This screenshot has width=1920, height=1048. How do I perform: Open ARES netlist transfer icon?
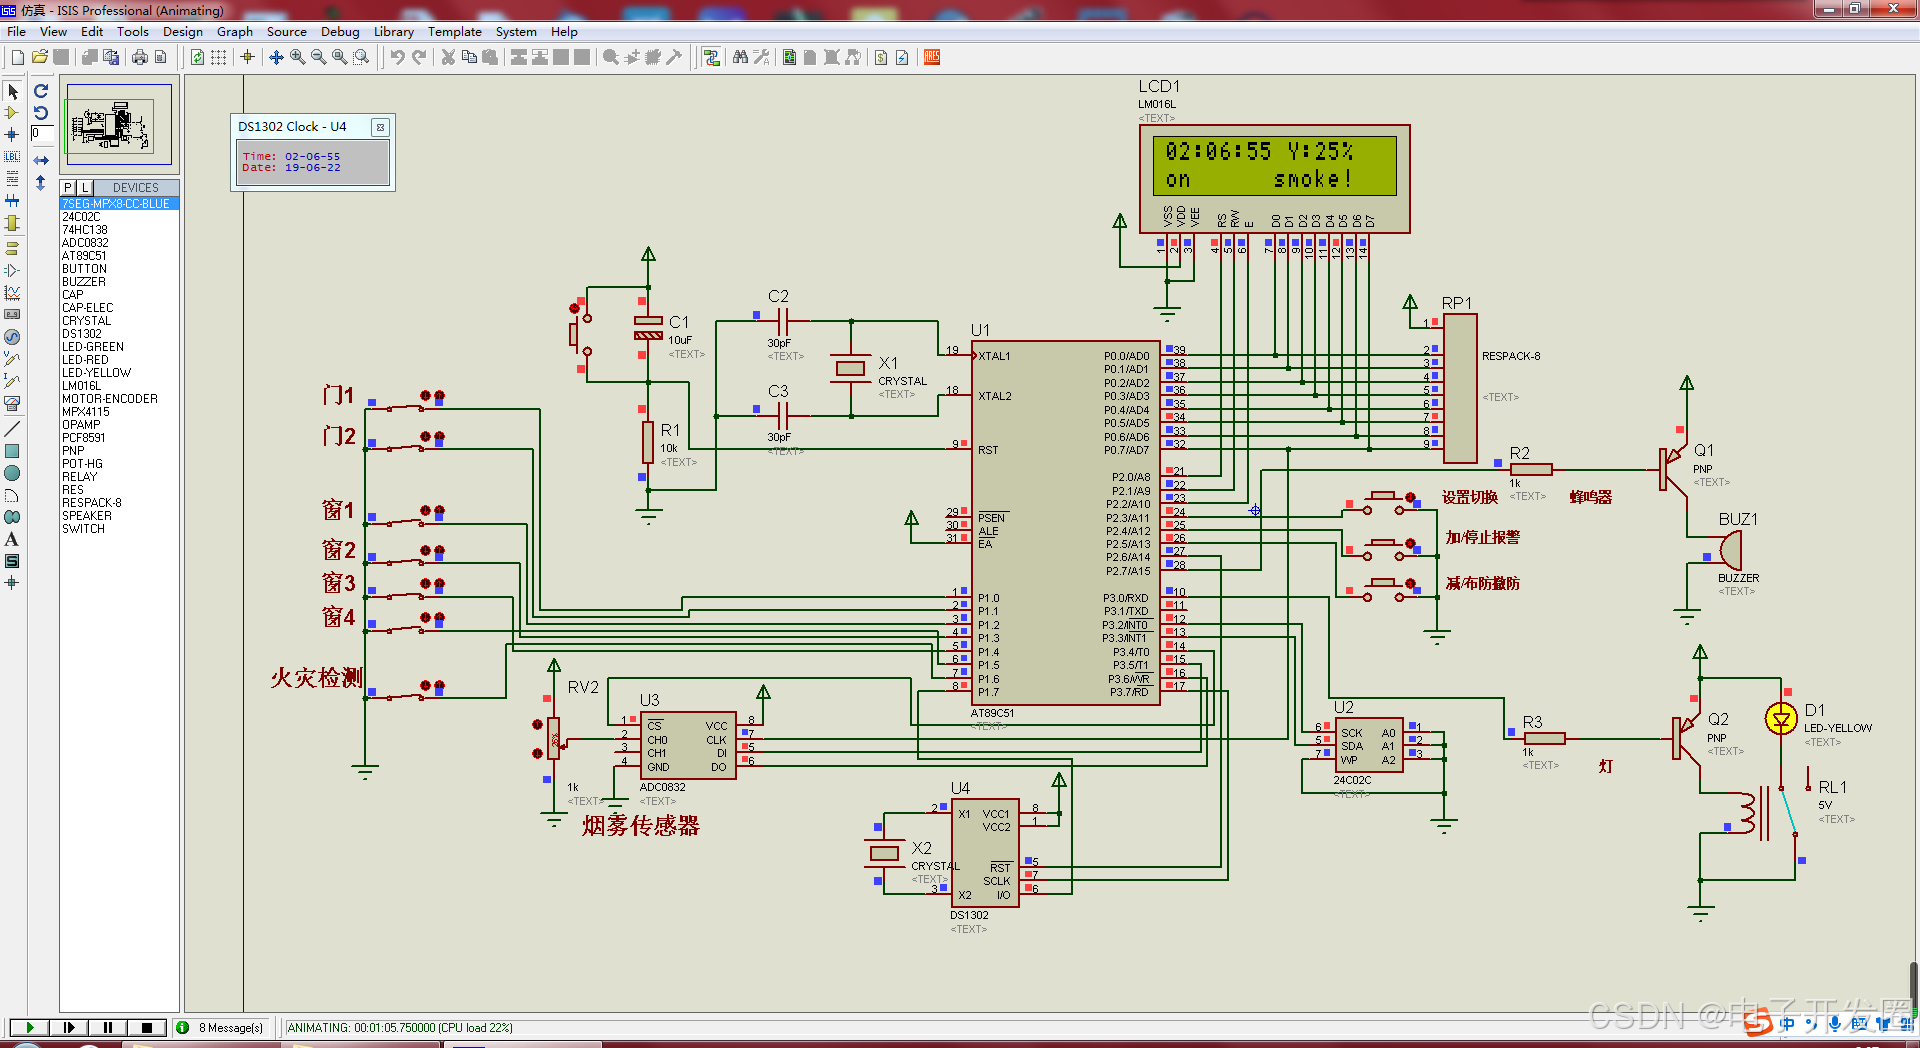[x=932, y=57]
